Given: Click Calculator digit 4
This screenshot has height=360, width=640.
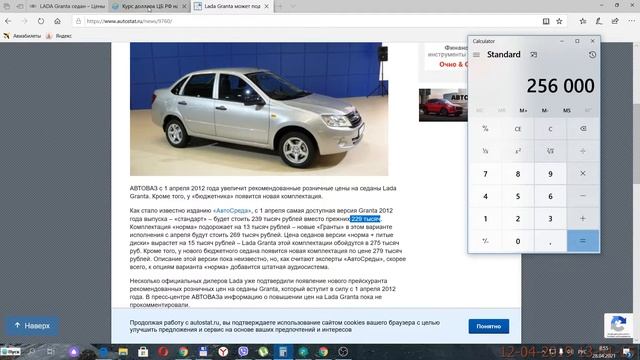Looking at the screenshot, I should pyautogui.click(x=485, y=196).
